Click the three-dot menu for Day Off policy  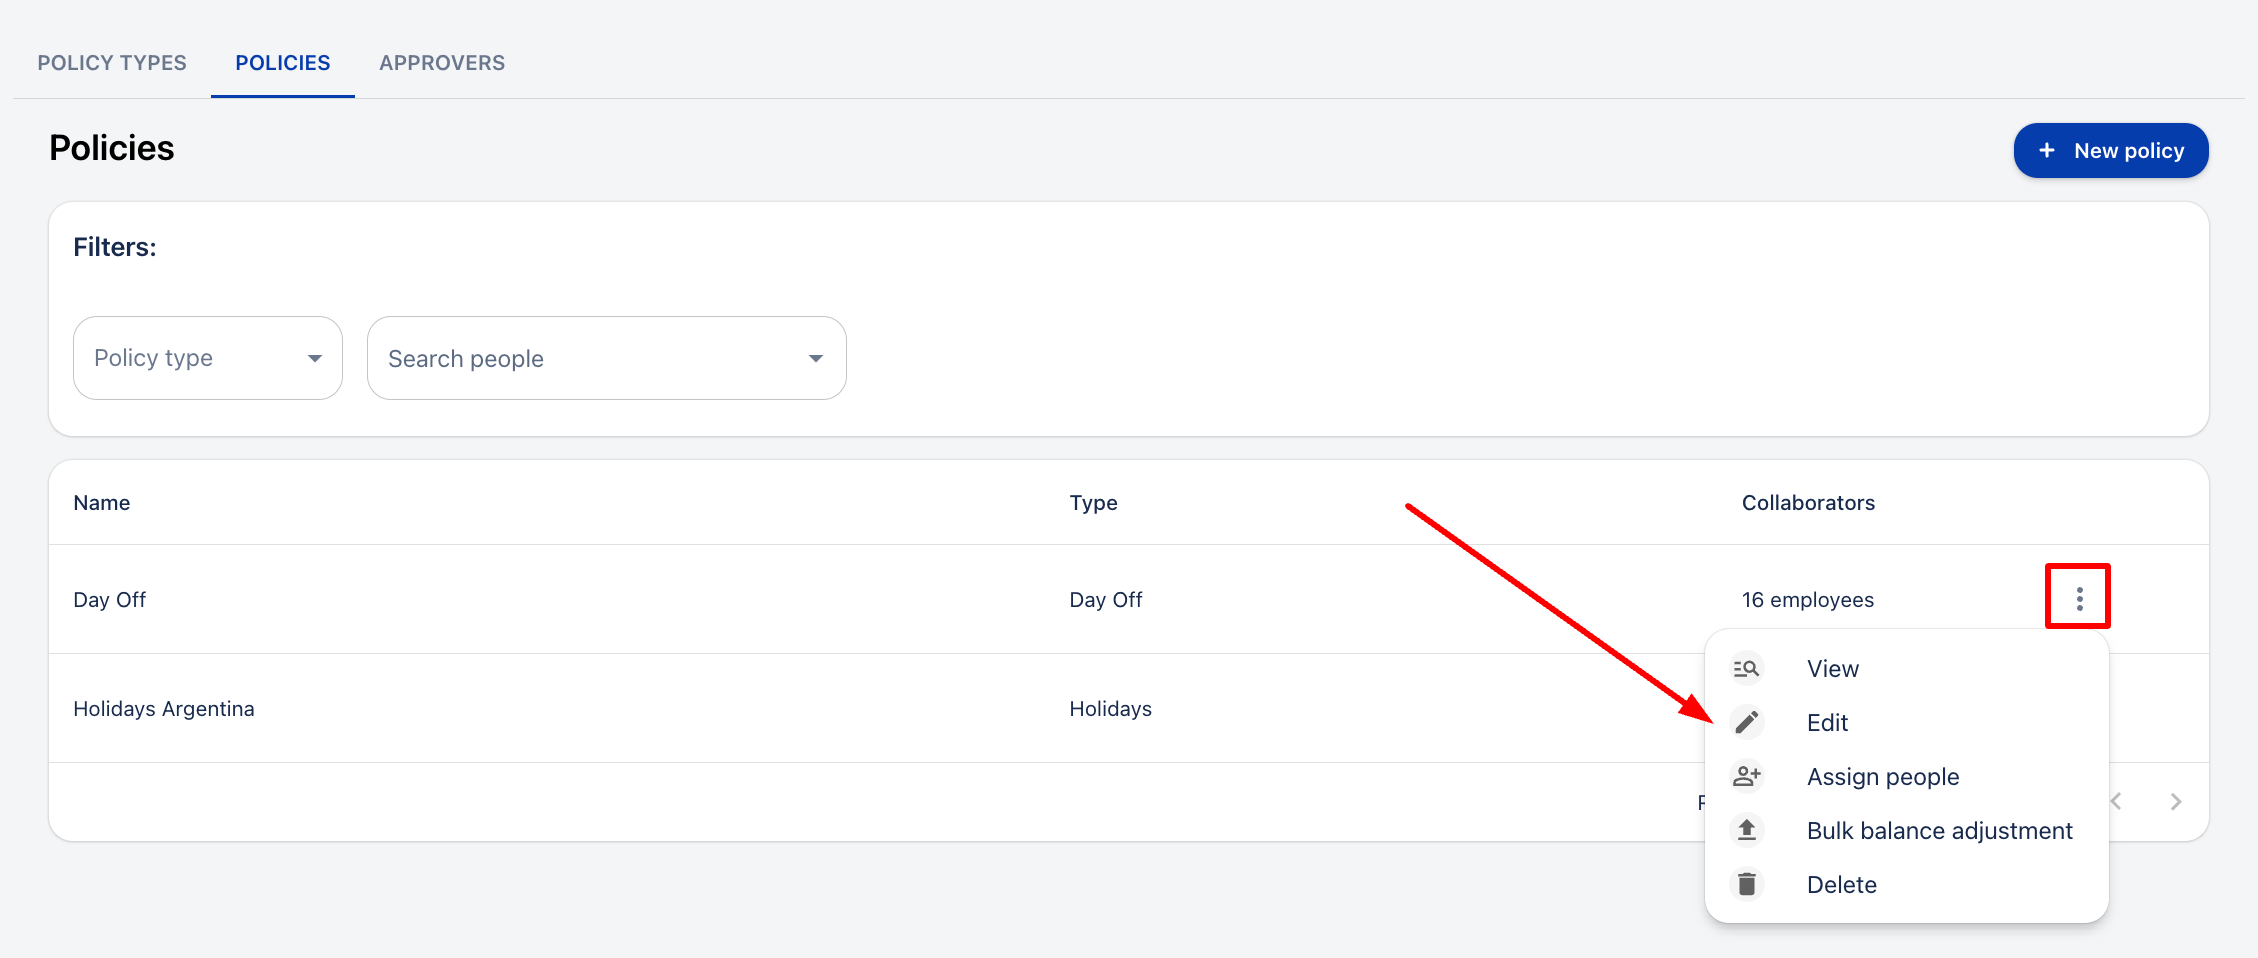pos(2079,598)
